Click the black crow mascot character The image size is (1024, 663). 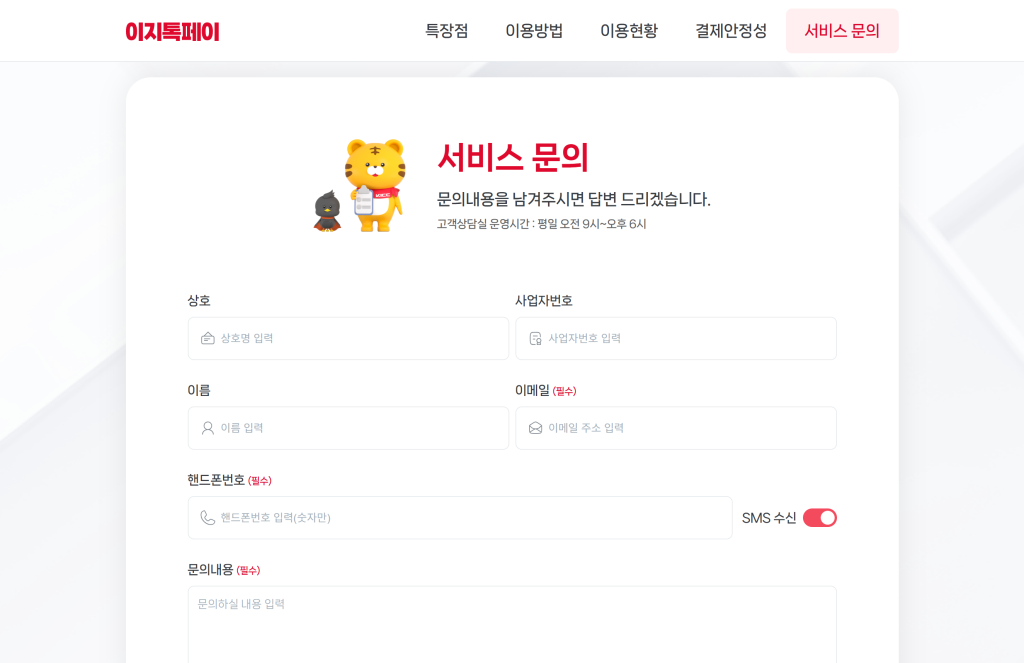point(327,210)
